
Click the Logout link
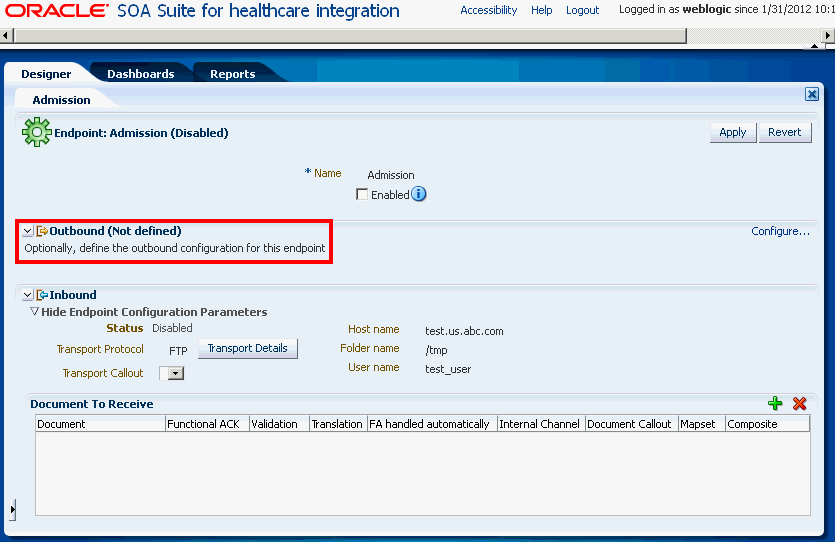click(583, 10)
